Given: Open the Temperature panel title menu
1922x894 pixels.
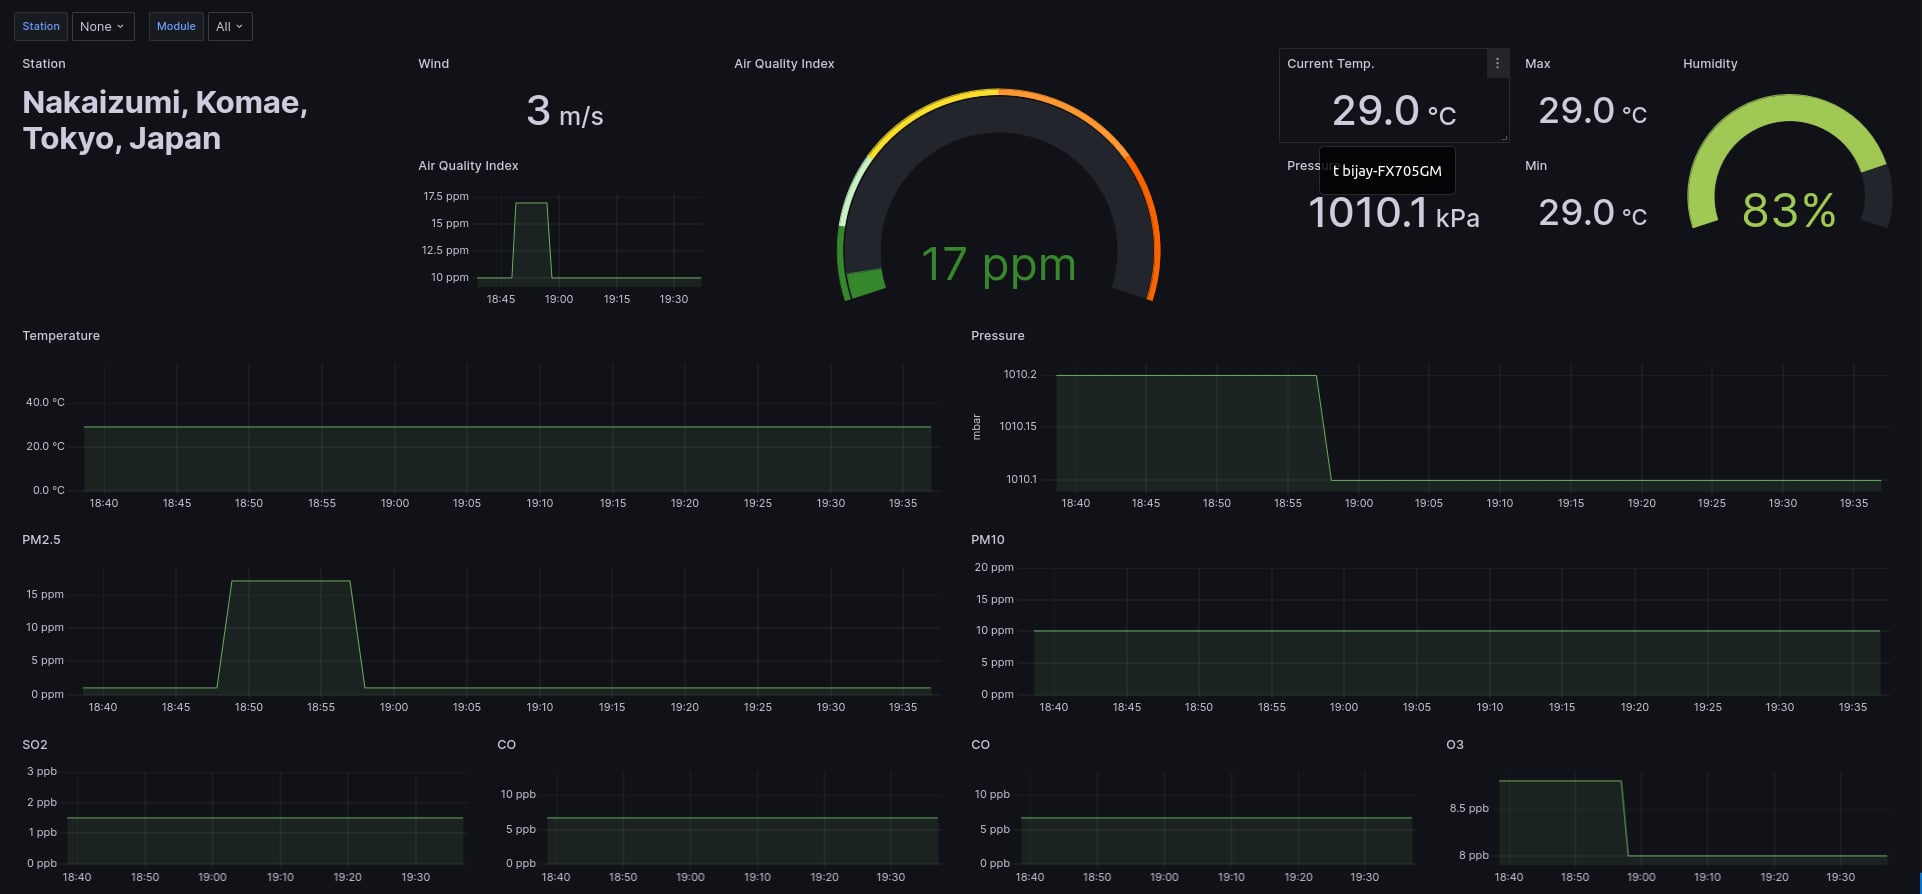Looking at the screenshot, I should (x=61, y=335).
